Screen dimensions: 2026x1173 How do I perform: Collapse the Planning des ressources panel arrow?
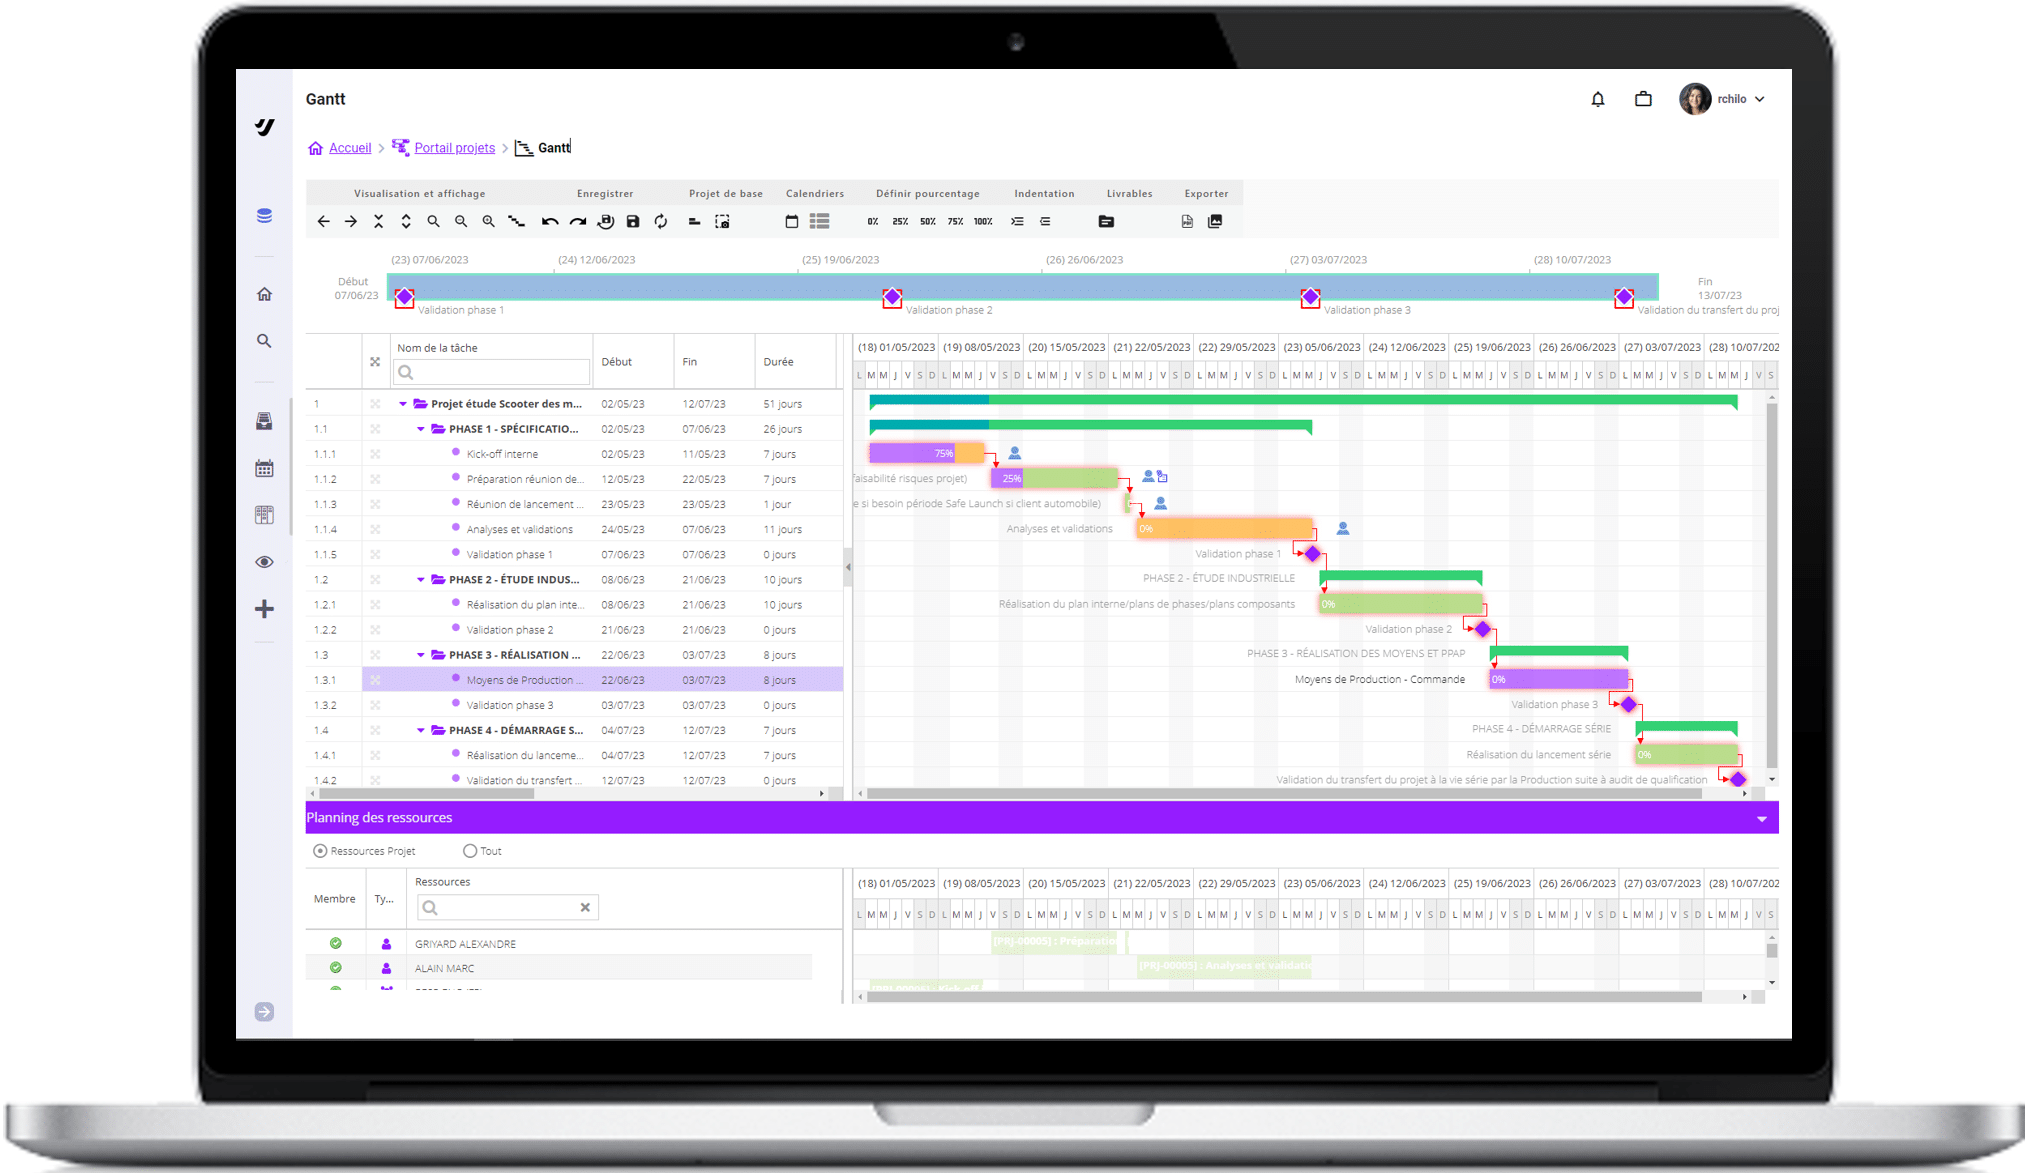coord(1762,819)
